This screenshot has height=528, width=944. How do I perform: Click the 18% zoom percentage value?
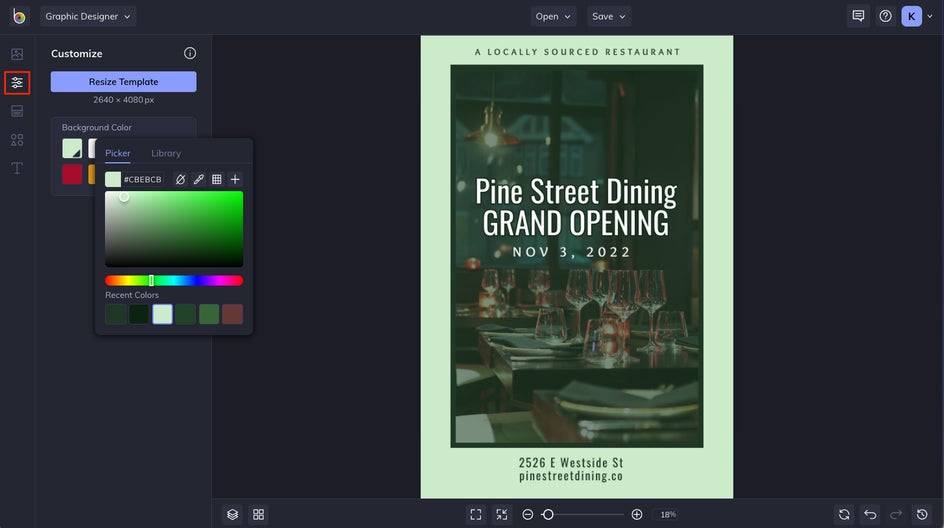(x=668, y=514)
